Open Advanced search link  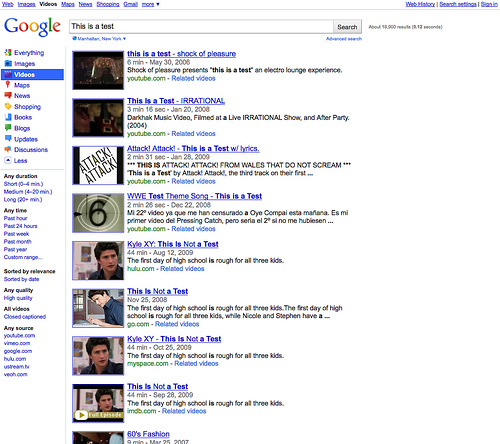point(344,39)
